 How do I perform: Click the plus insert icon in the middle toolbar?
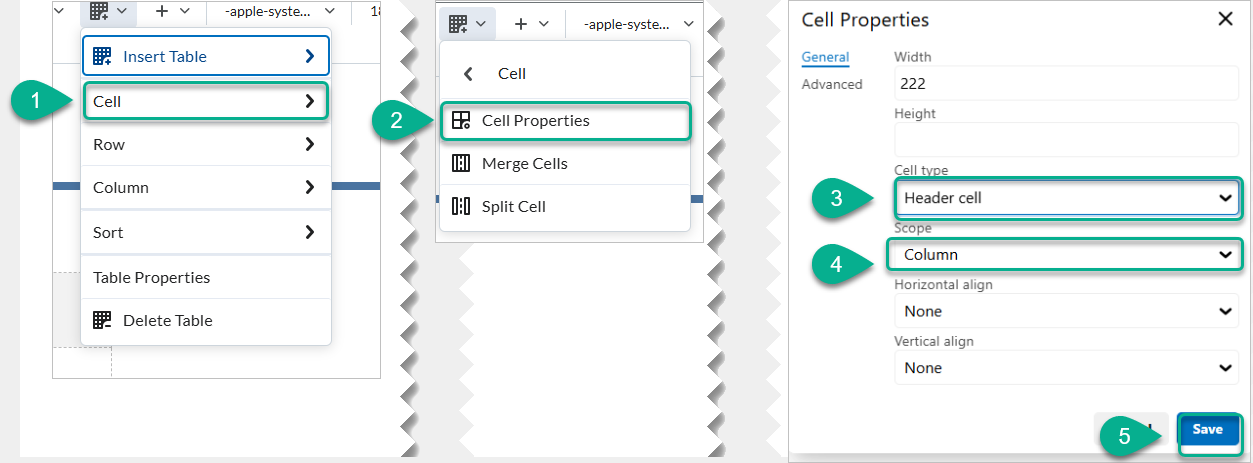(521, 23)
